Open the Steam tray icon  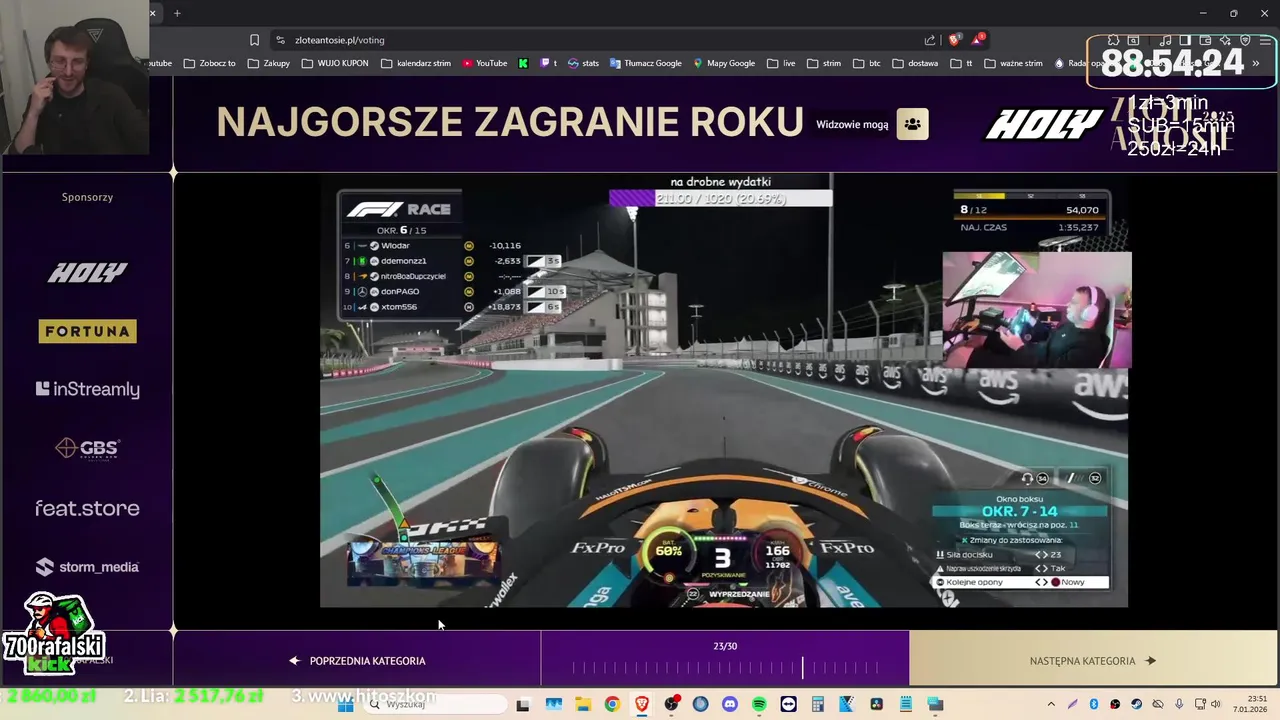click(1137, 704)
